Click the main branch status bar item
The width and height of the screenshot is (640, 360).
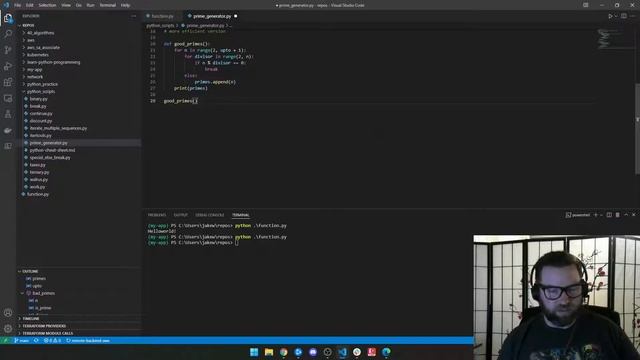(21, 340)
